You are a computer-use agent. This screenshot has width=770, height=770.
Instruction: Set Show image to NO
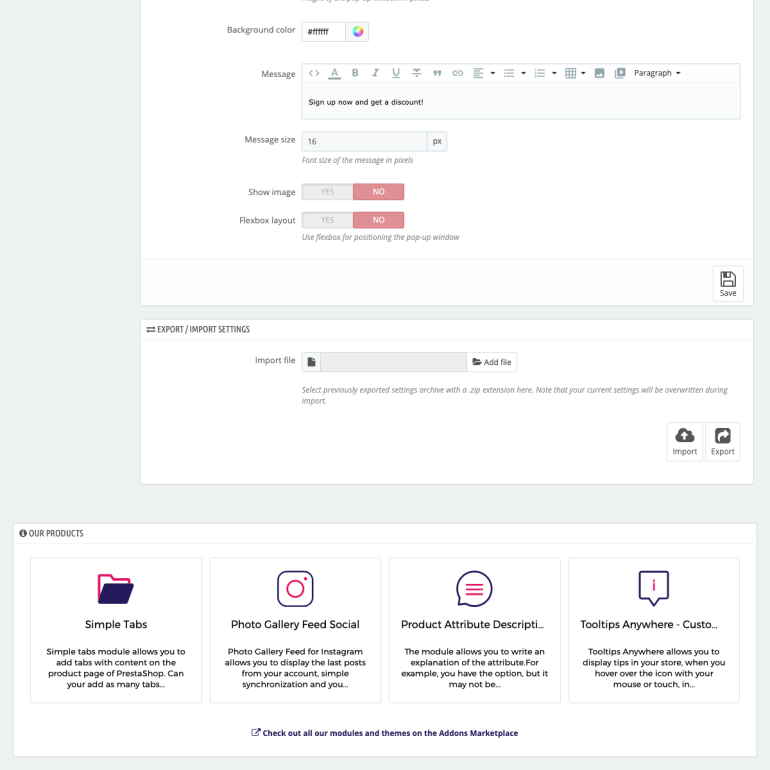click(379, 192)
